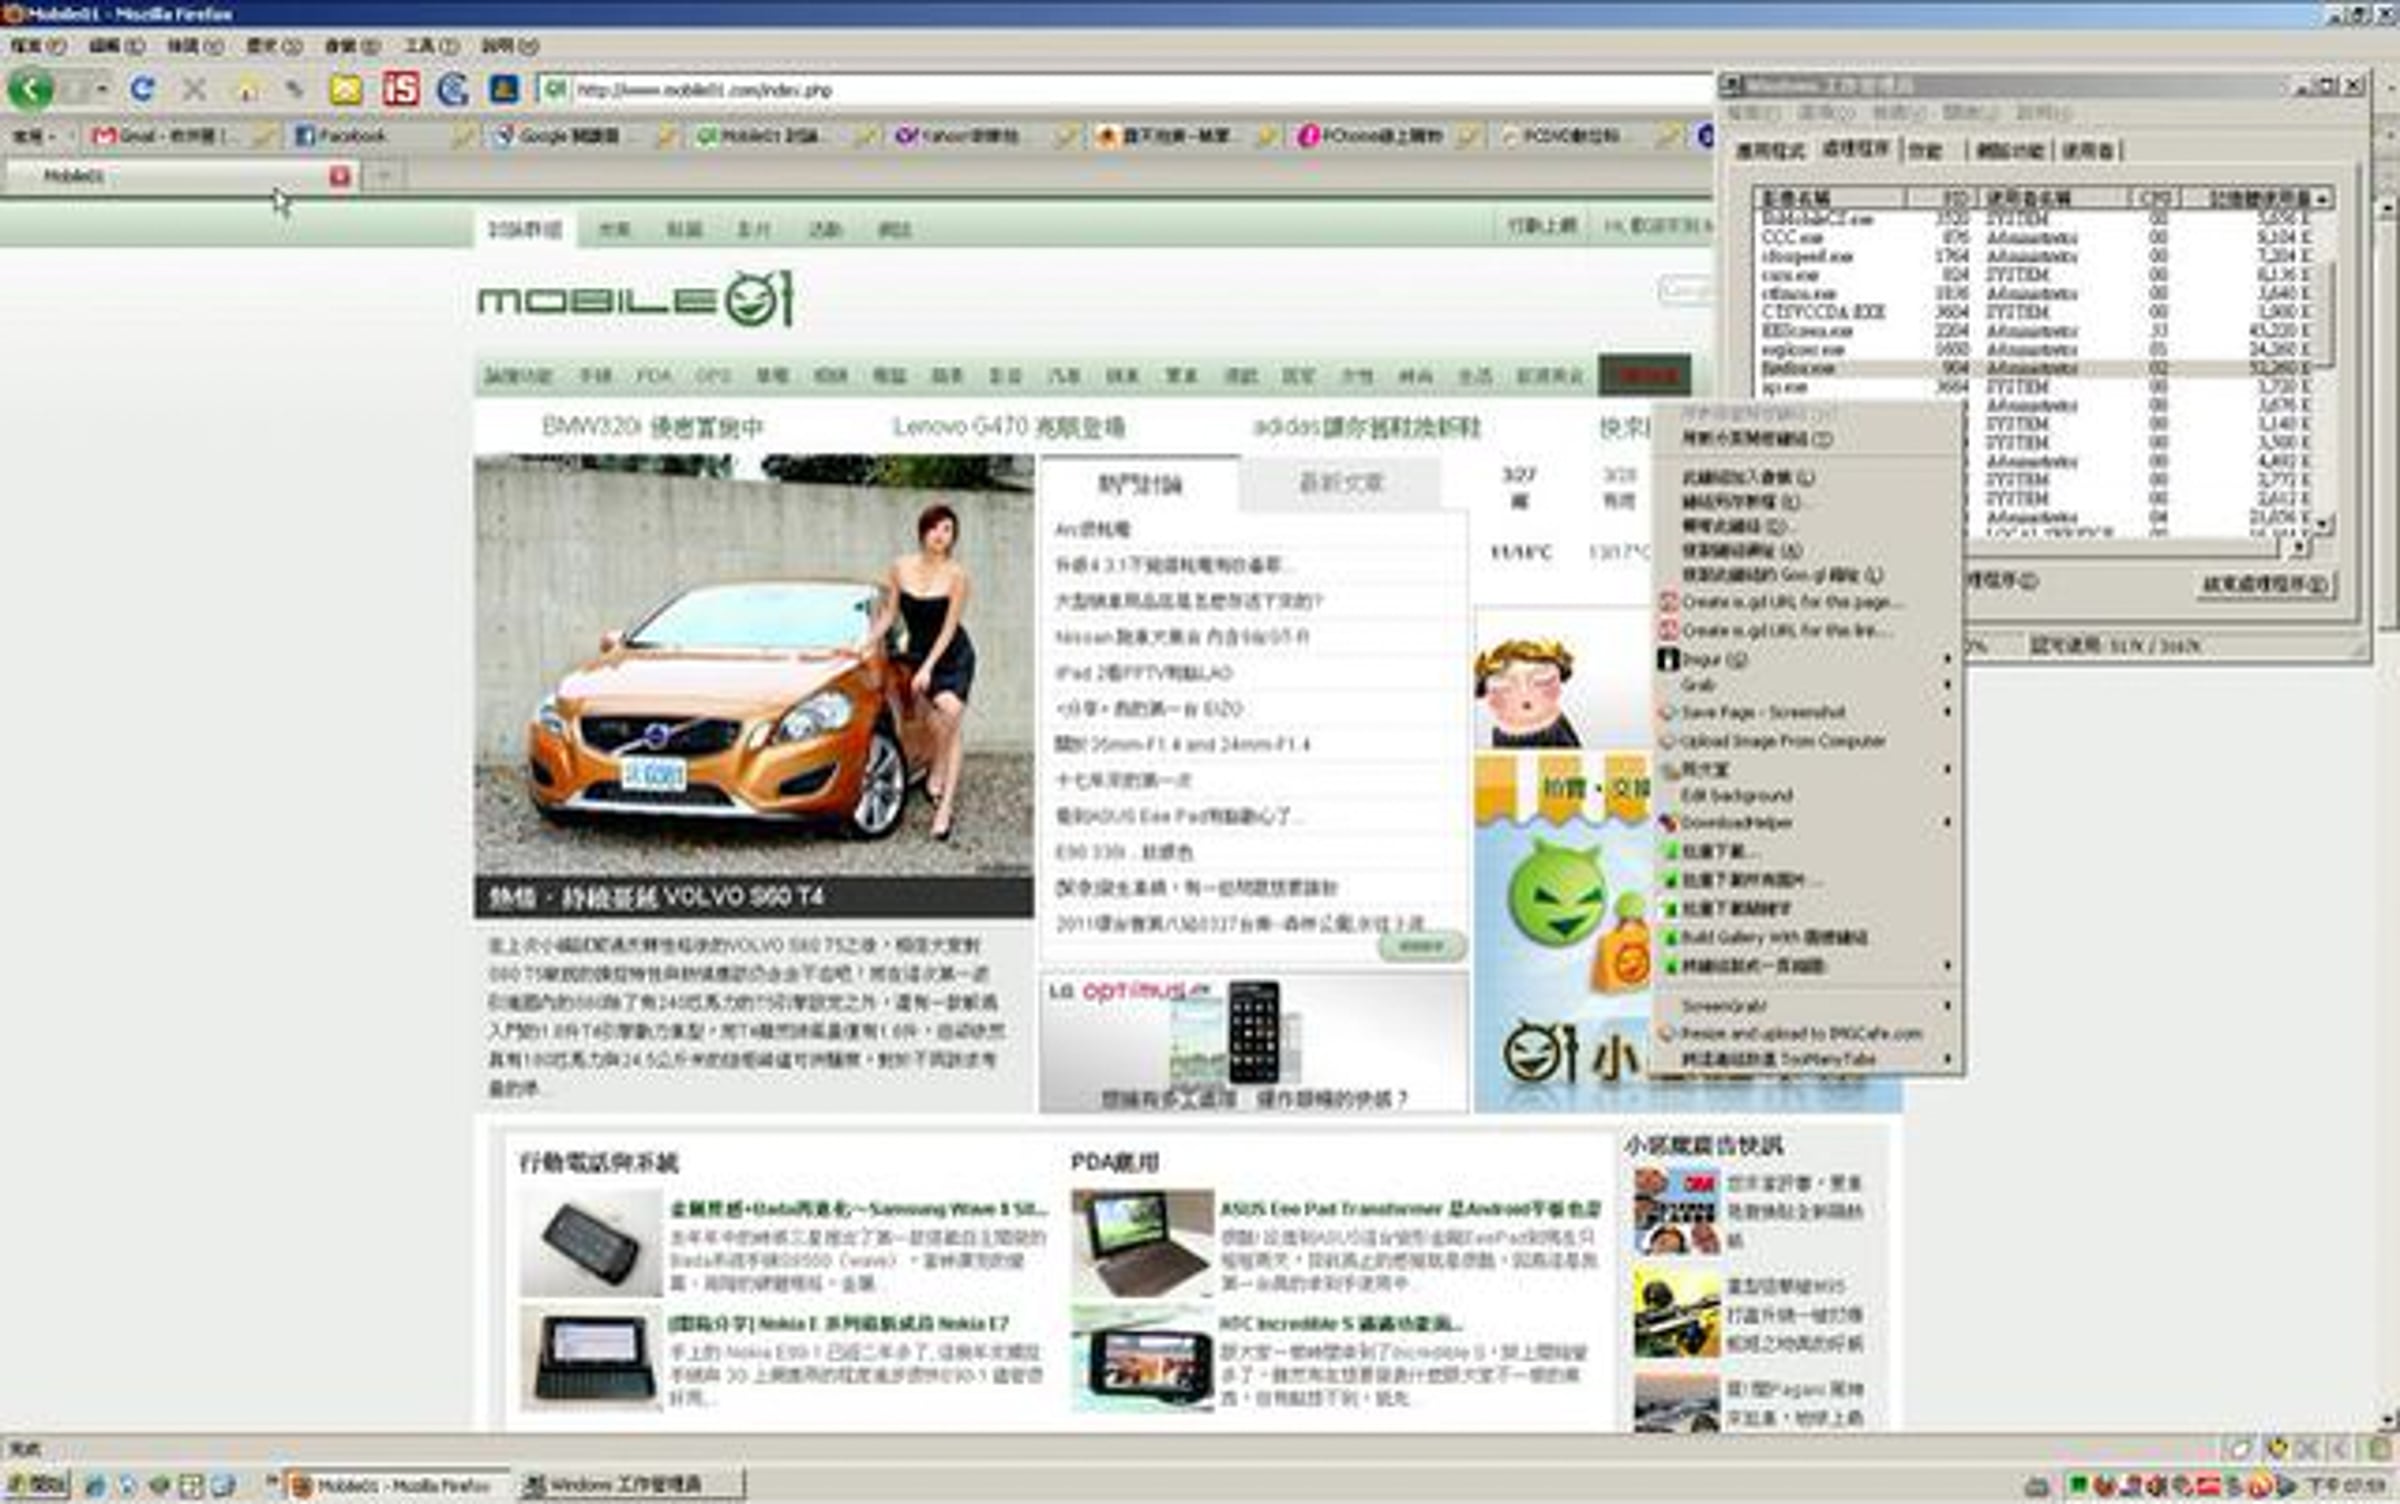Click the yellow envelope mail toolbar icon
2400x1504 pixels.
pyautogui.click(x=346, y=90)
